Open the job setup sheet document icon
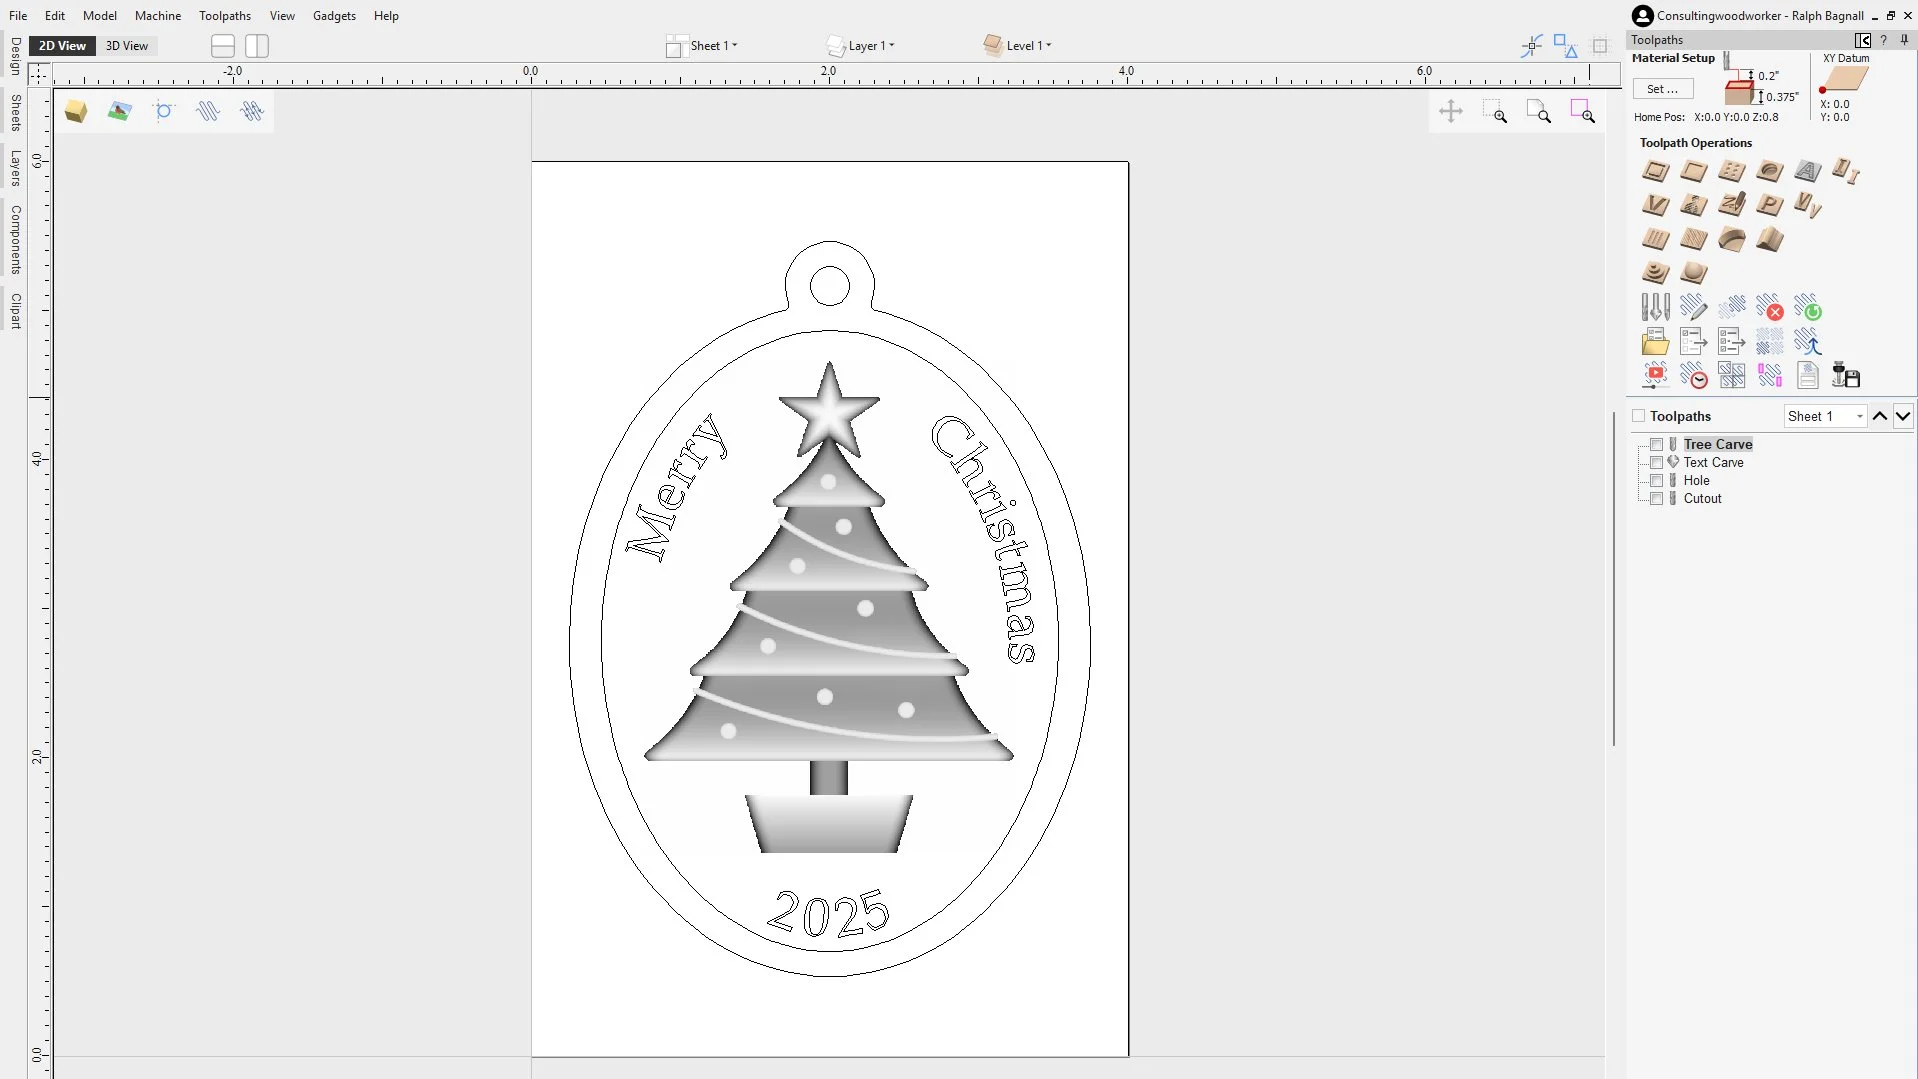 pyautogui.click(x=1808, y=376)
